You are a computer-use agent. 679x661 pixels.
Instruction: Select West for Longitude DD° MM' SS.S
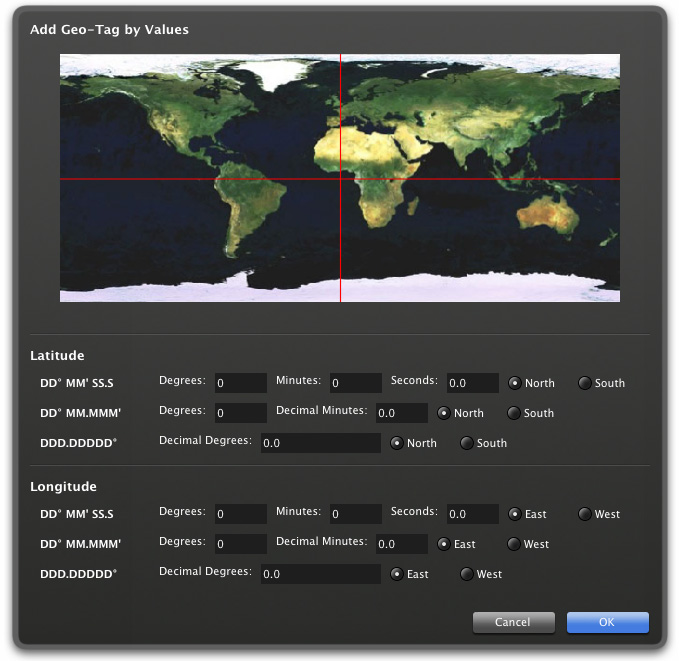click(585, 514)
